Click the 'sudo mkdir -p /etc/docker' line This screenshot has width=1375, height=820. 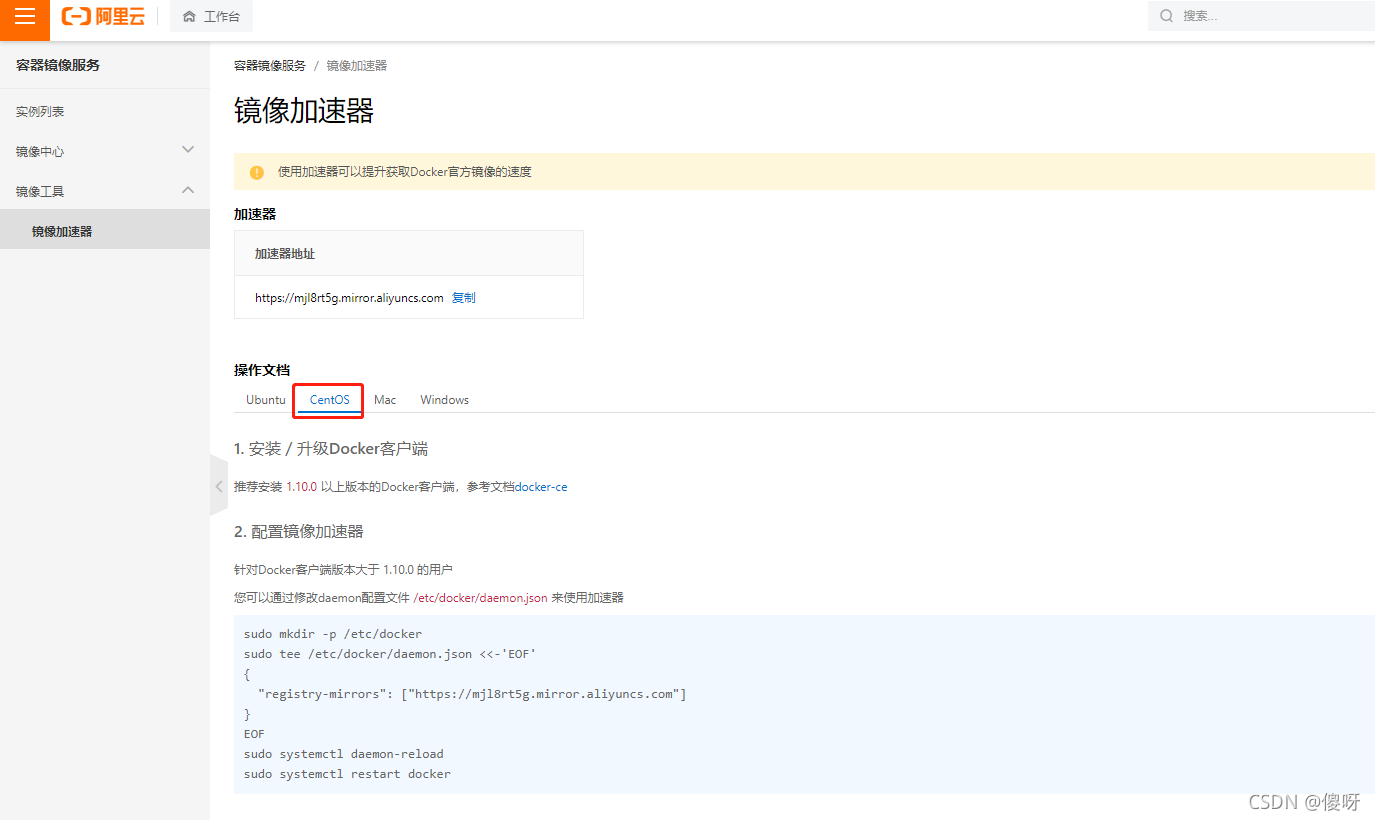tap(333, 634)
